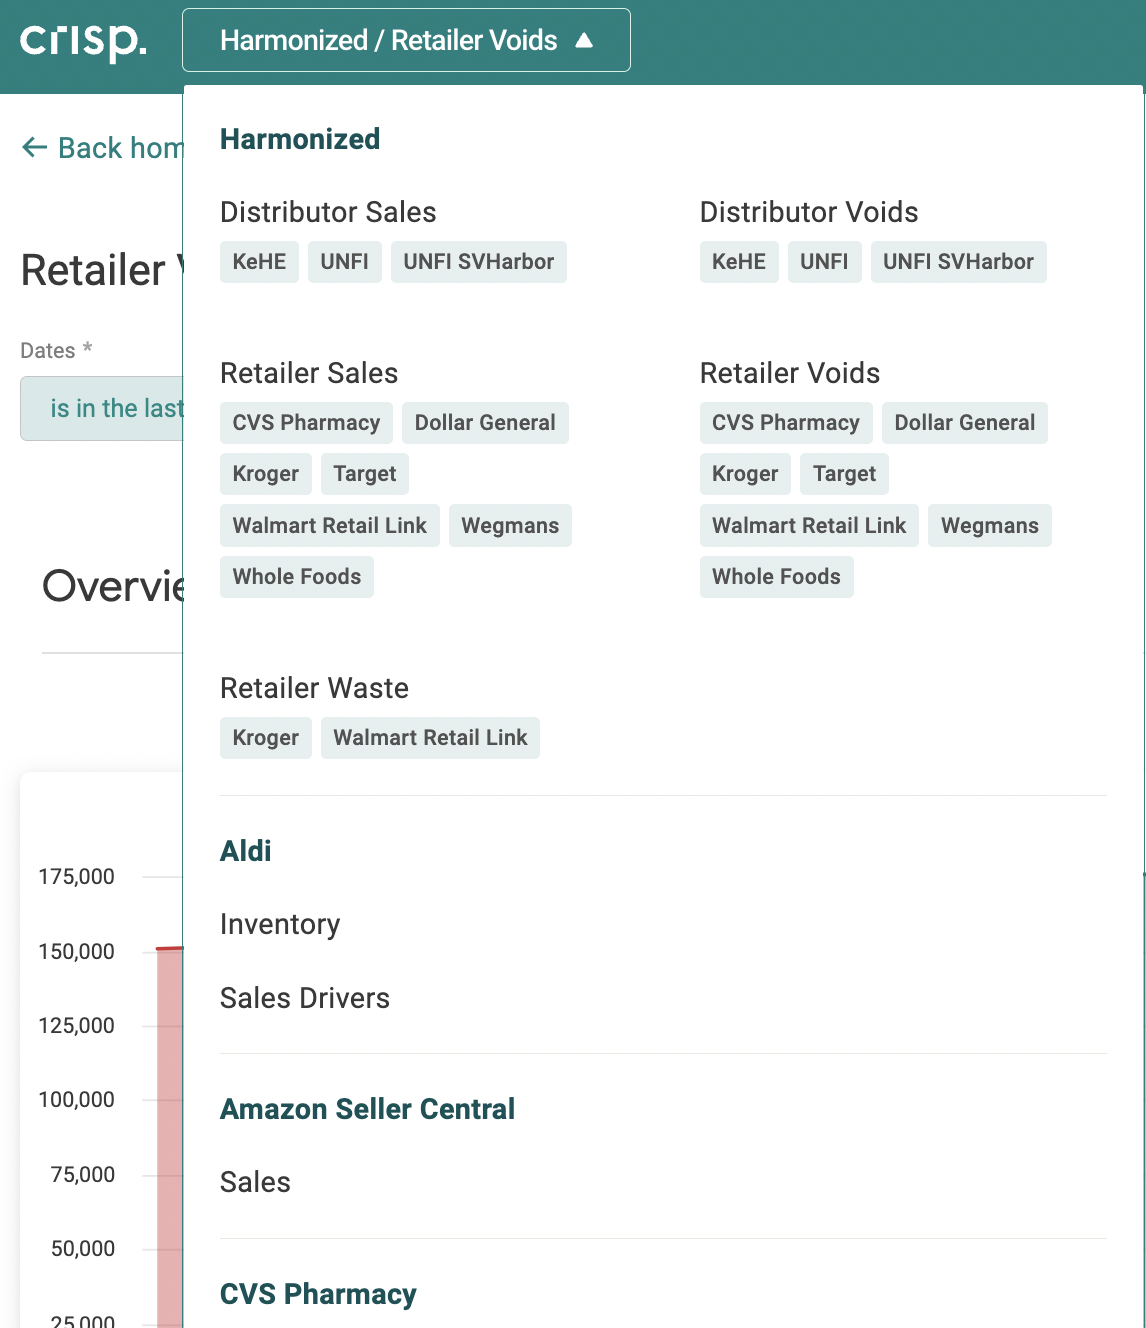Choose UNFI under Distributor Sales
Screen dimensions: 1146x1328
344,262
